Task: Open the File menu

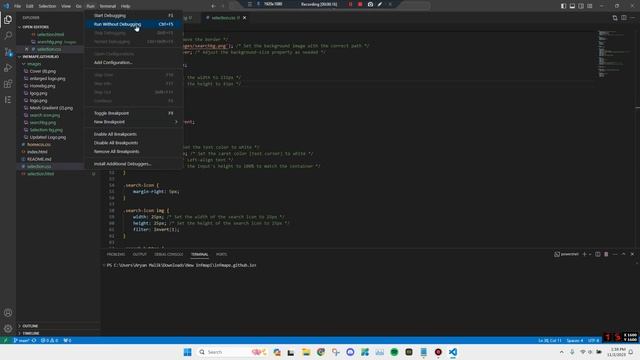Action: (x=18, y=6)
